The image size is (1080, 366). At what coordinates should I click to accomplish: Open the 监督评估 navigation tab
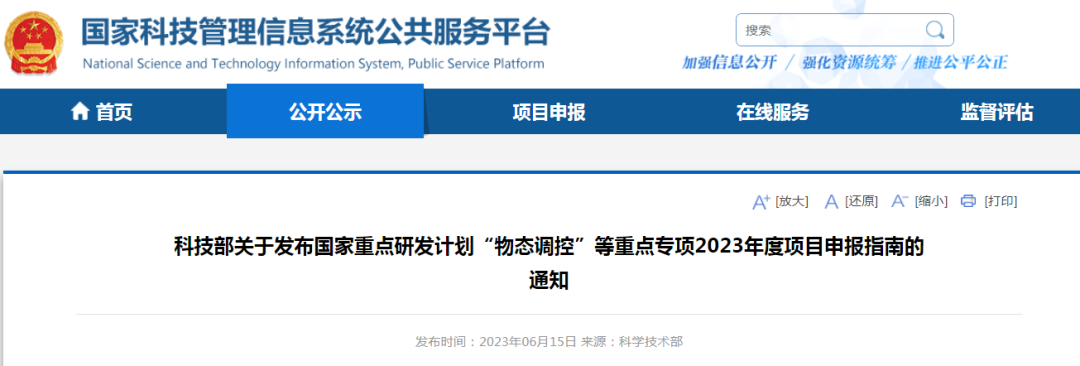997,112
